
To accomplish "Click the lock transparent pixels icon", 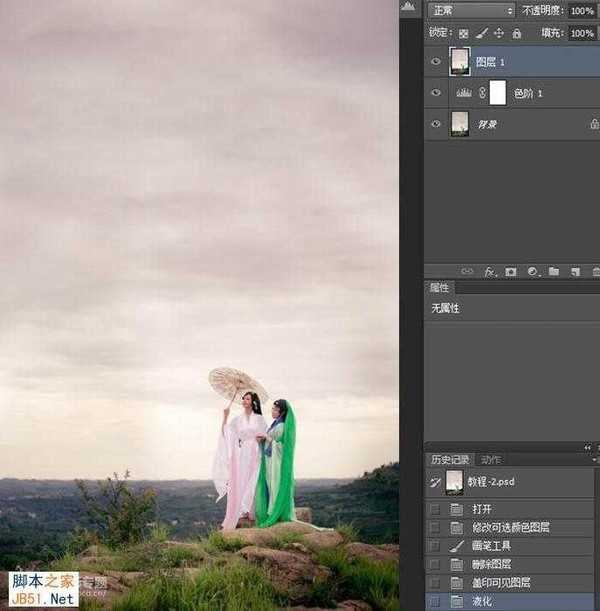I will tap(464, 33).
